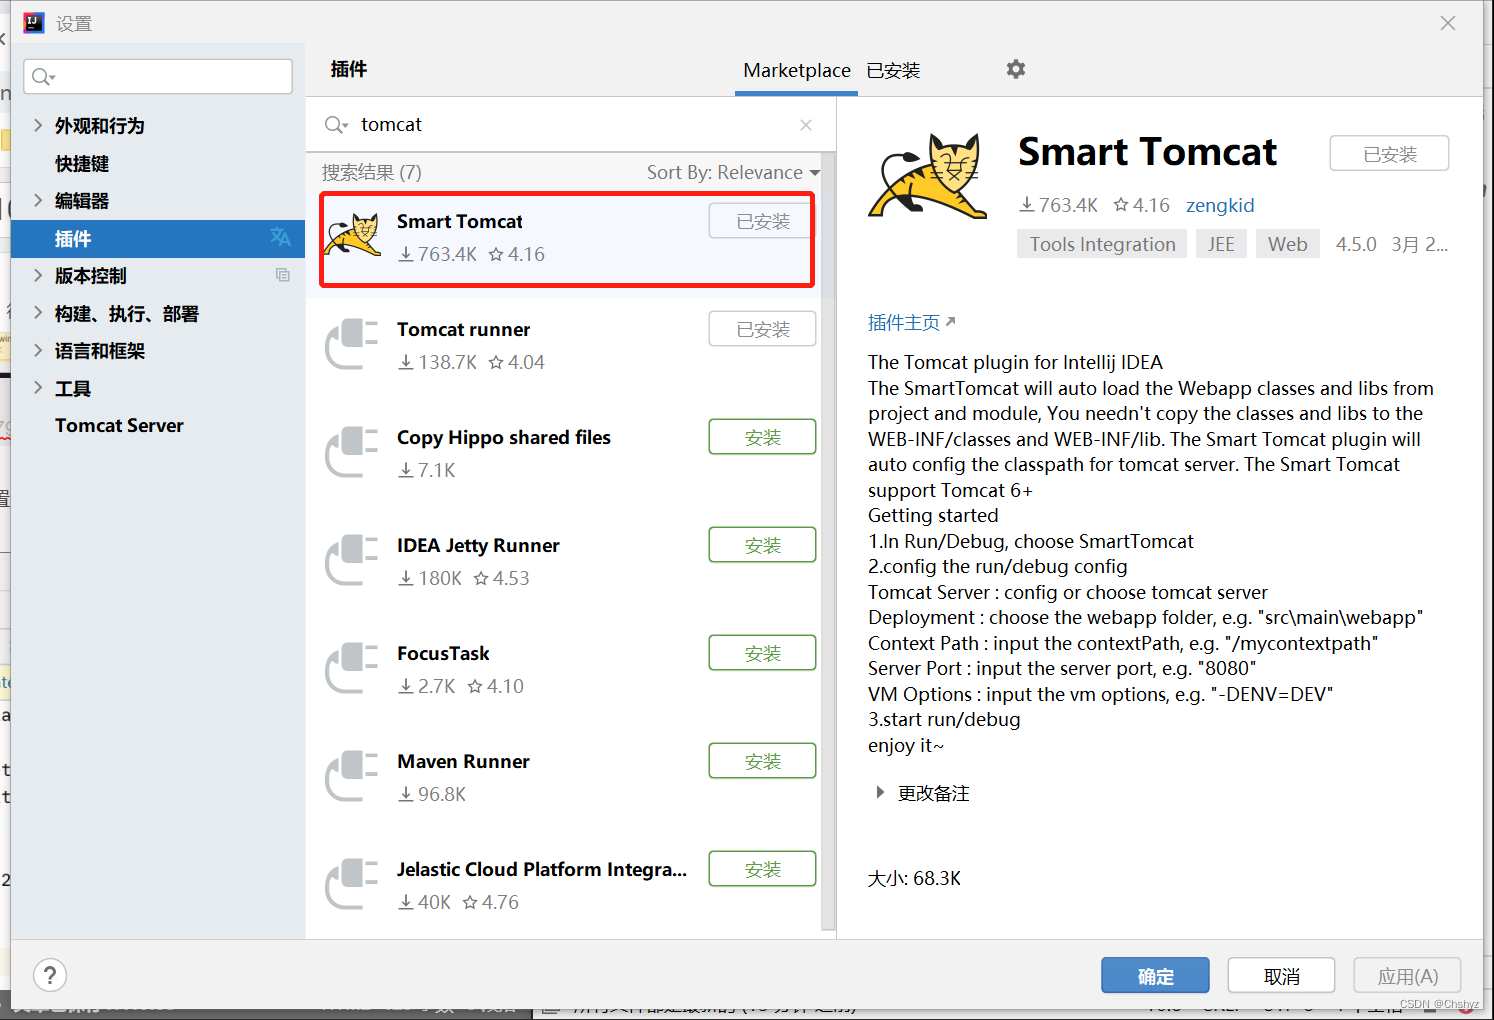
Task: Click the 大小: 68.3K size text
Action: click(914, 878)
